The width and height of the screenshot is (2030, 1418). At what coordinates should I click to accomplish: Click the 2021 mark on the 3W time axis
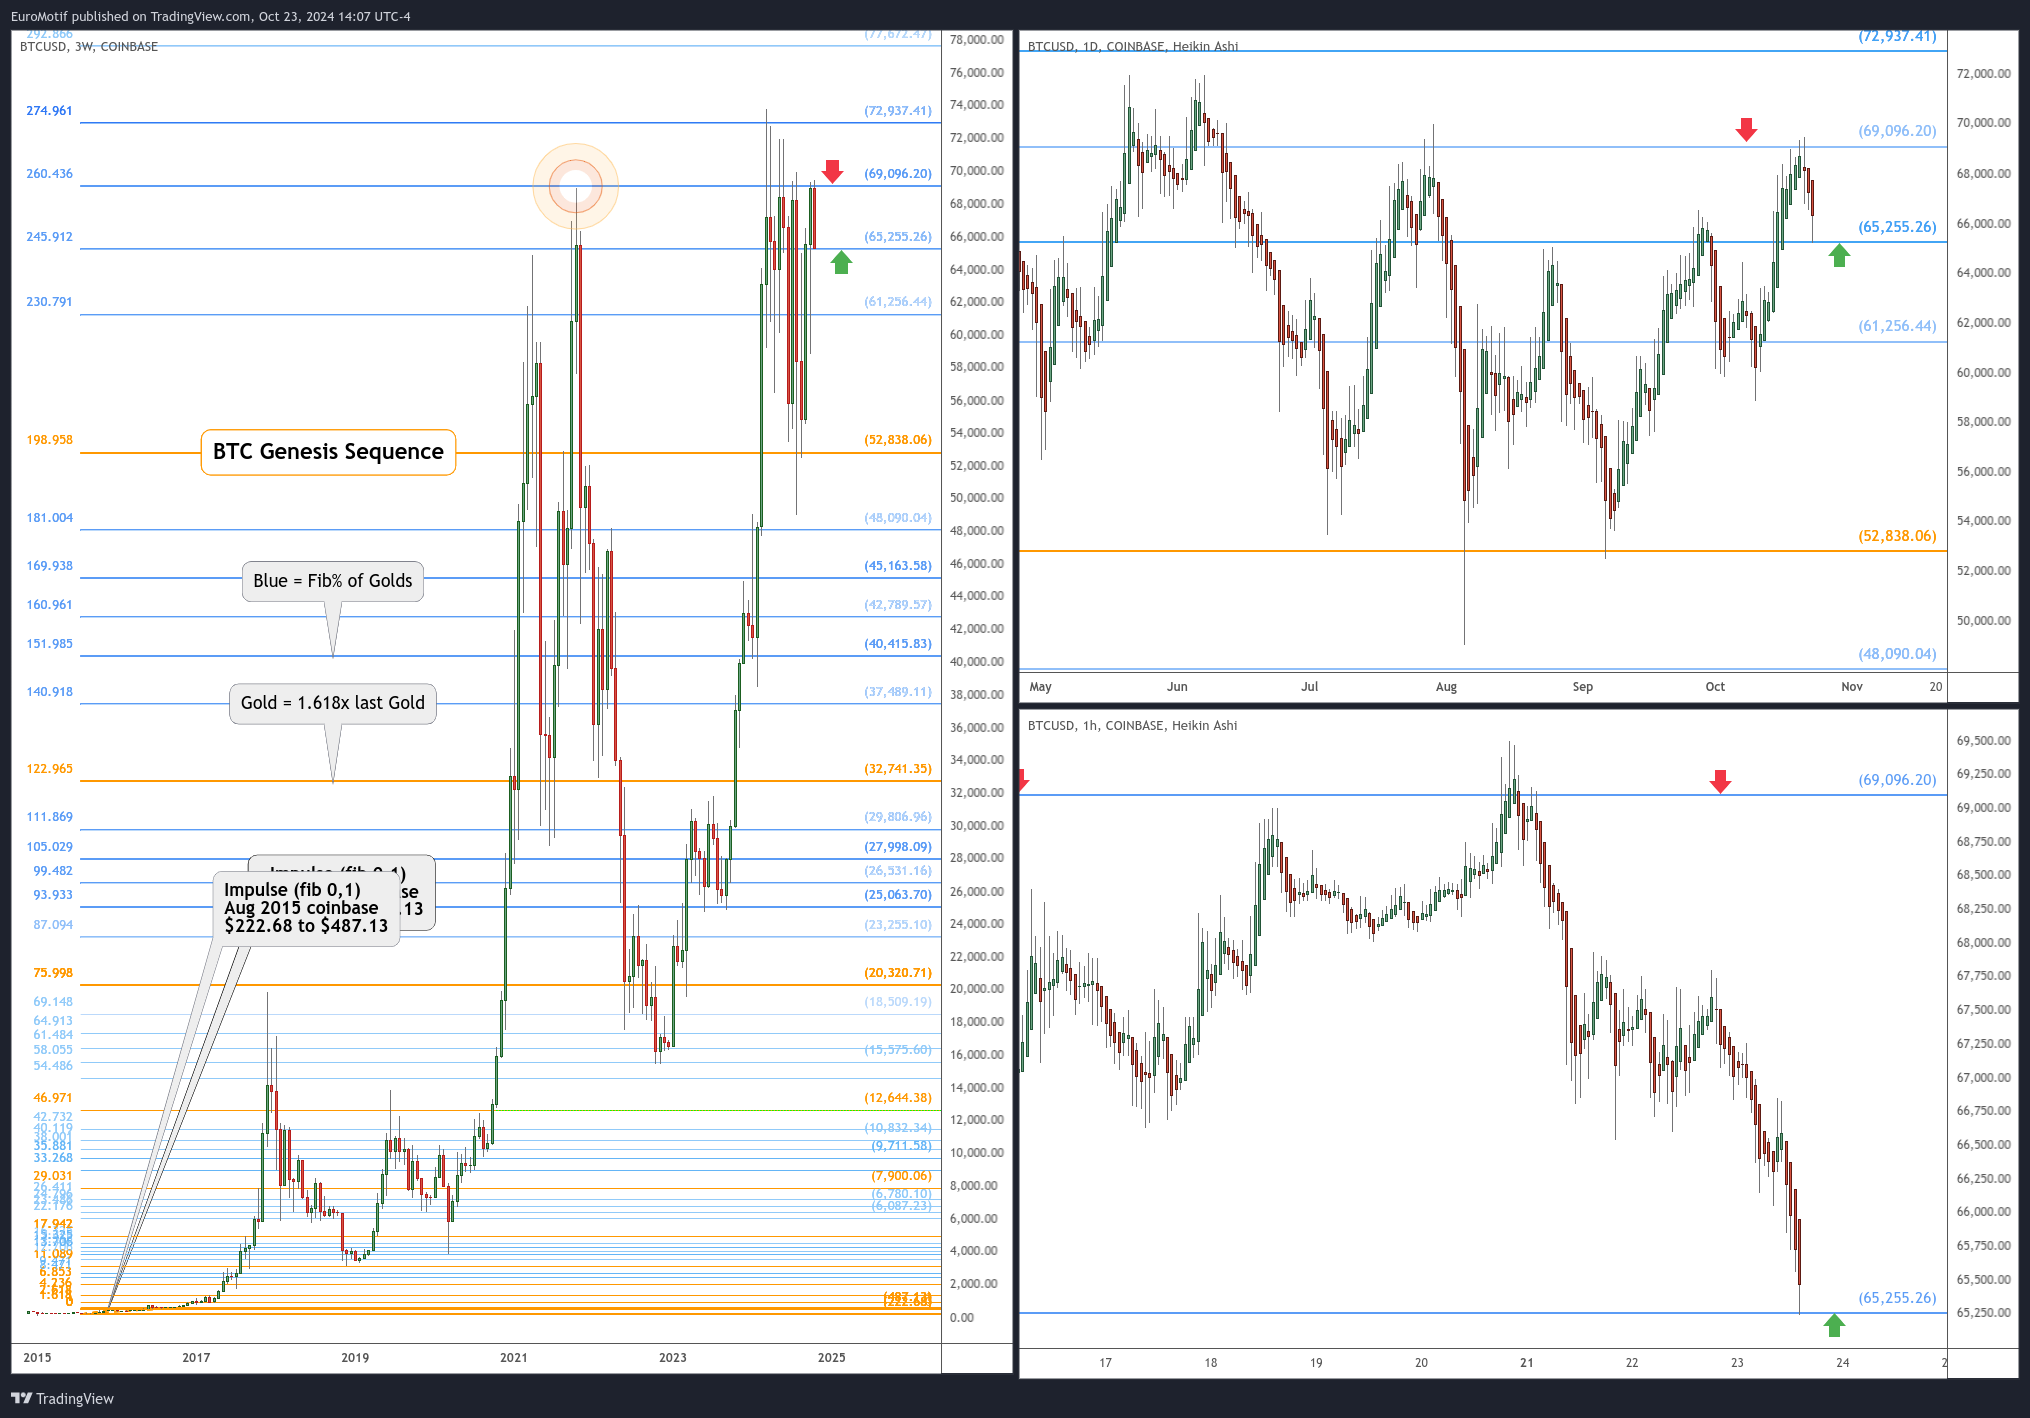pyautogui.click(x=514, y=1358)
